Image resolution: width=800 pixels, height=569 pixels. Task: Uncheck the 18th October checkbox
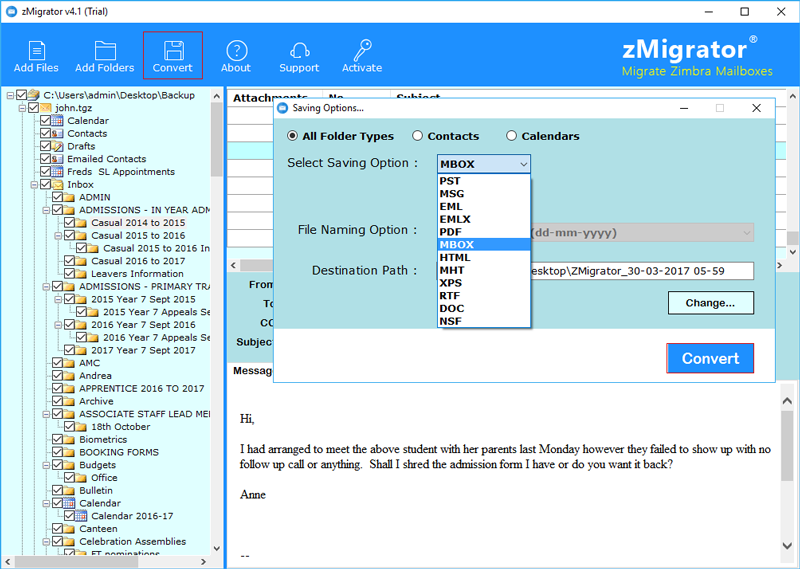69,427
